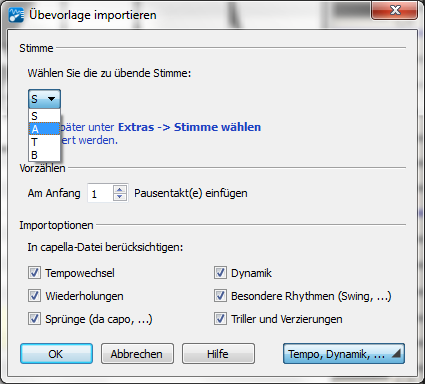Click the Abbrechen button
425x384 pixels.
[137, 354]
